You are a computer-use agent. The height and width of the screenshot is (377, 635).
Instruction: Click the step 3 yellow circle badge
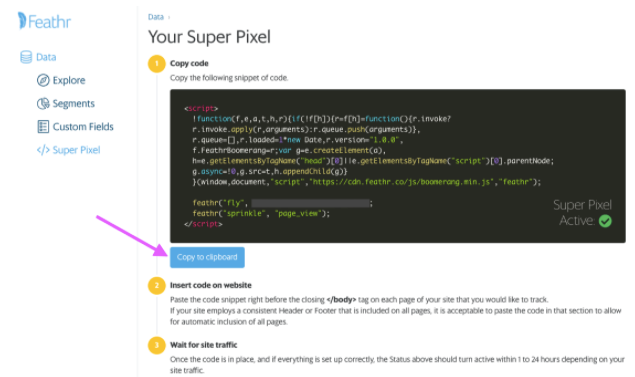click(157, 345)
